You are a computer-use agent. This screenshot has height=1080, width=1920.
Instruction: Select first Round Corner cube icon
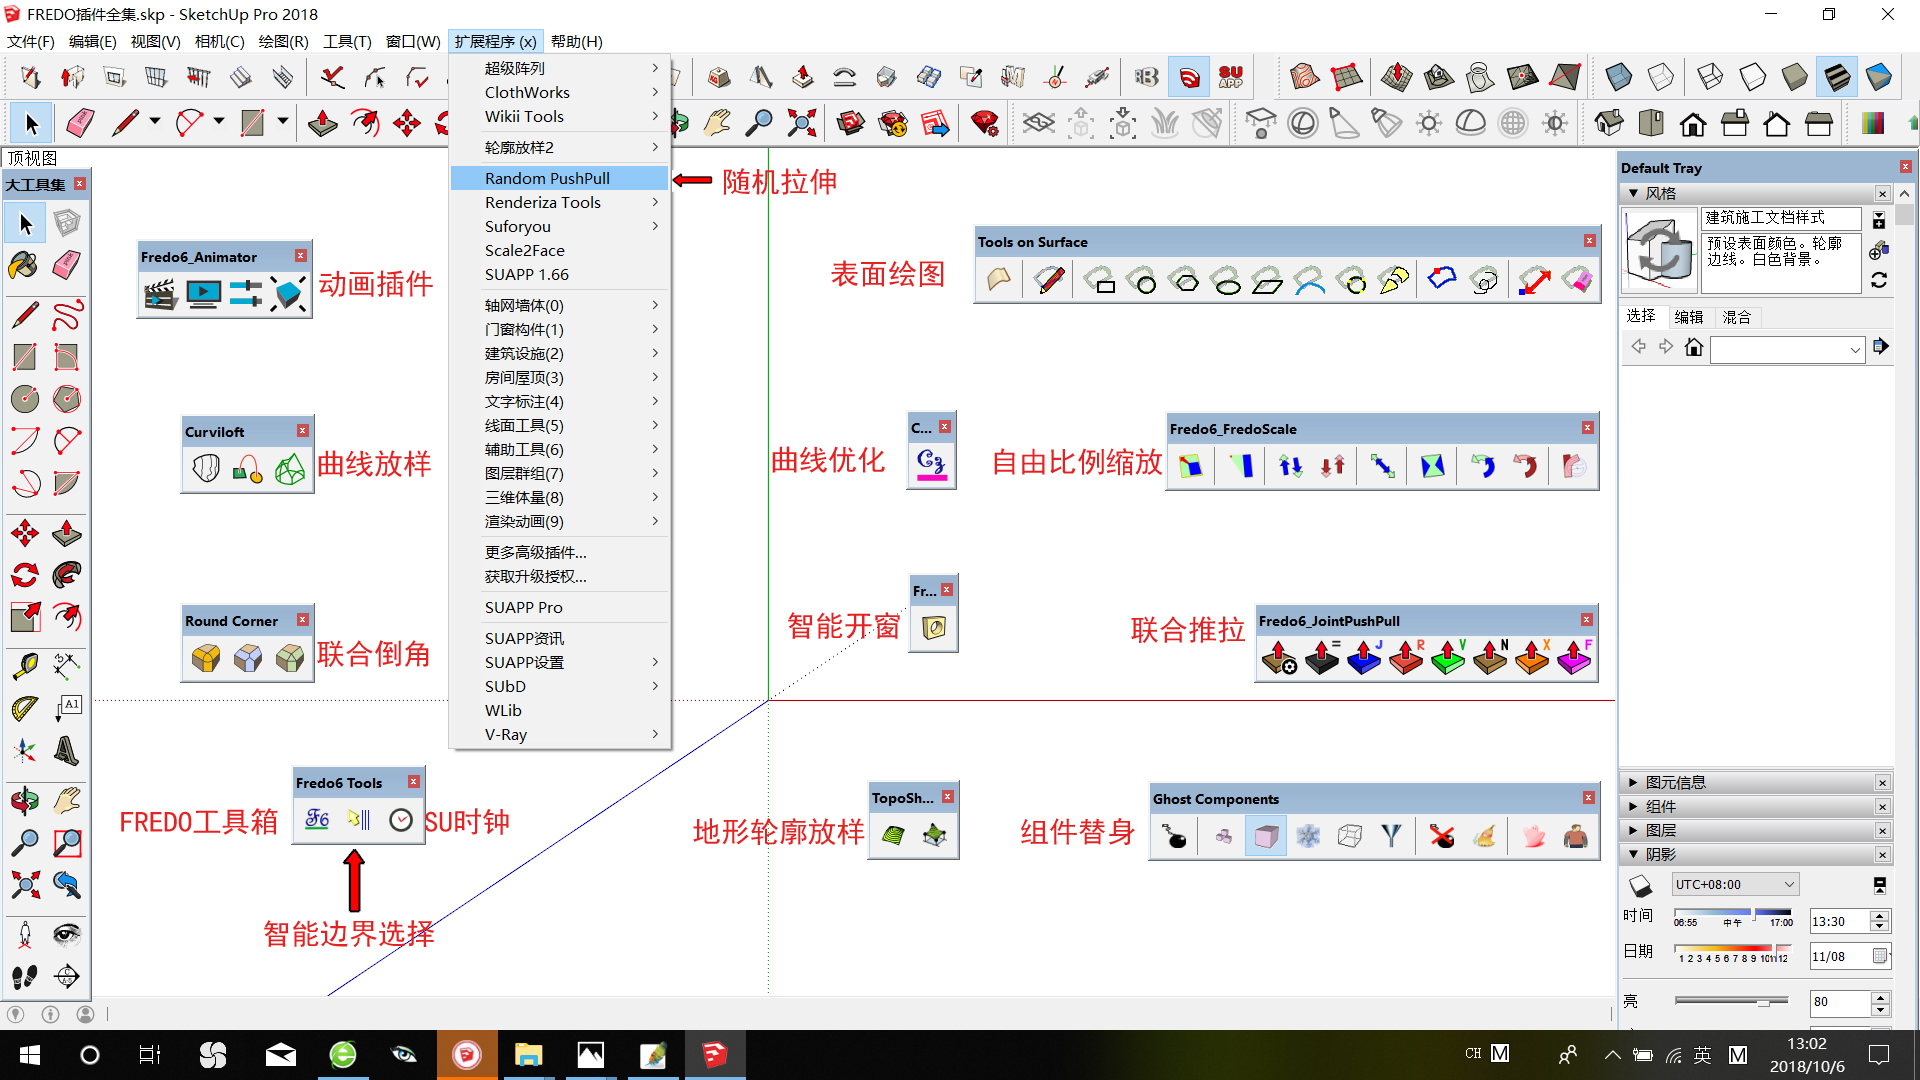(206, 657)
